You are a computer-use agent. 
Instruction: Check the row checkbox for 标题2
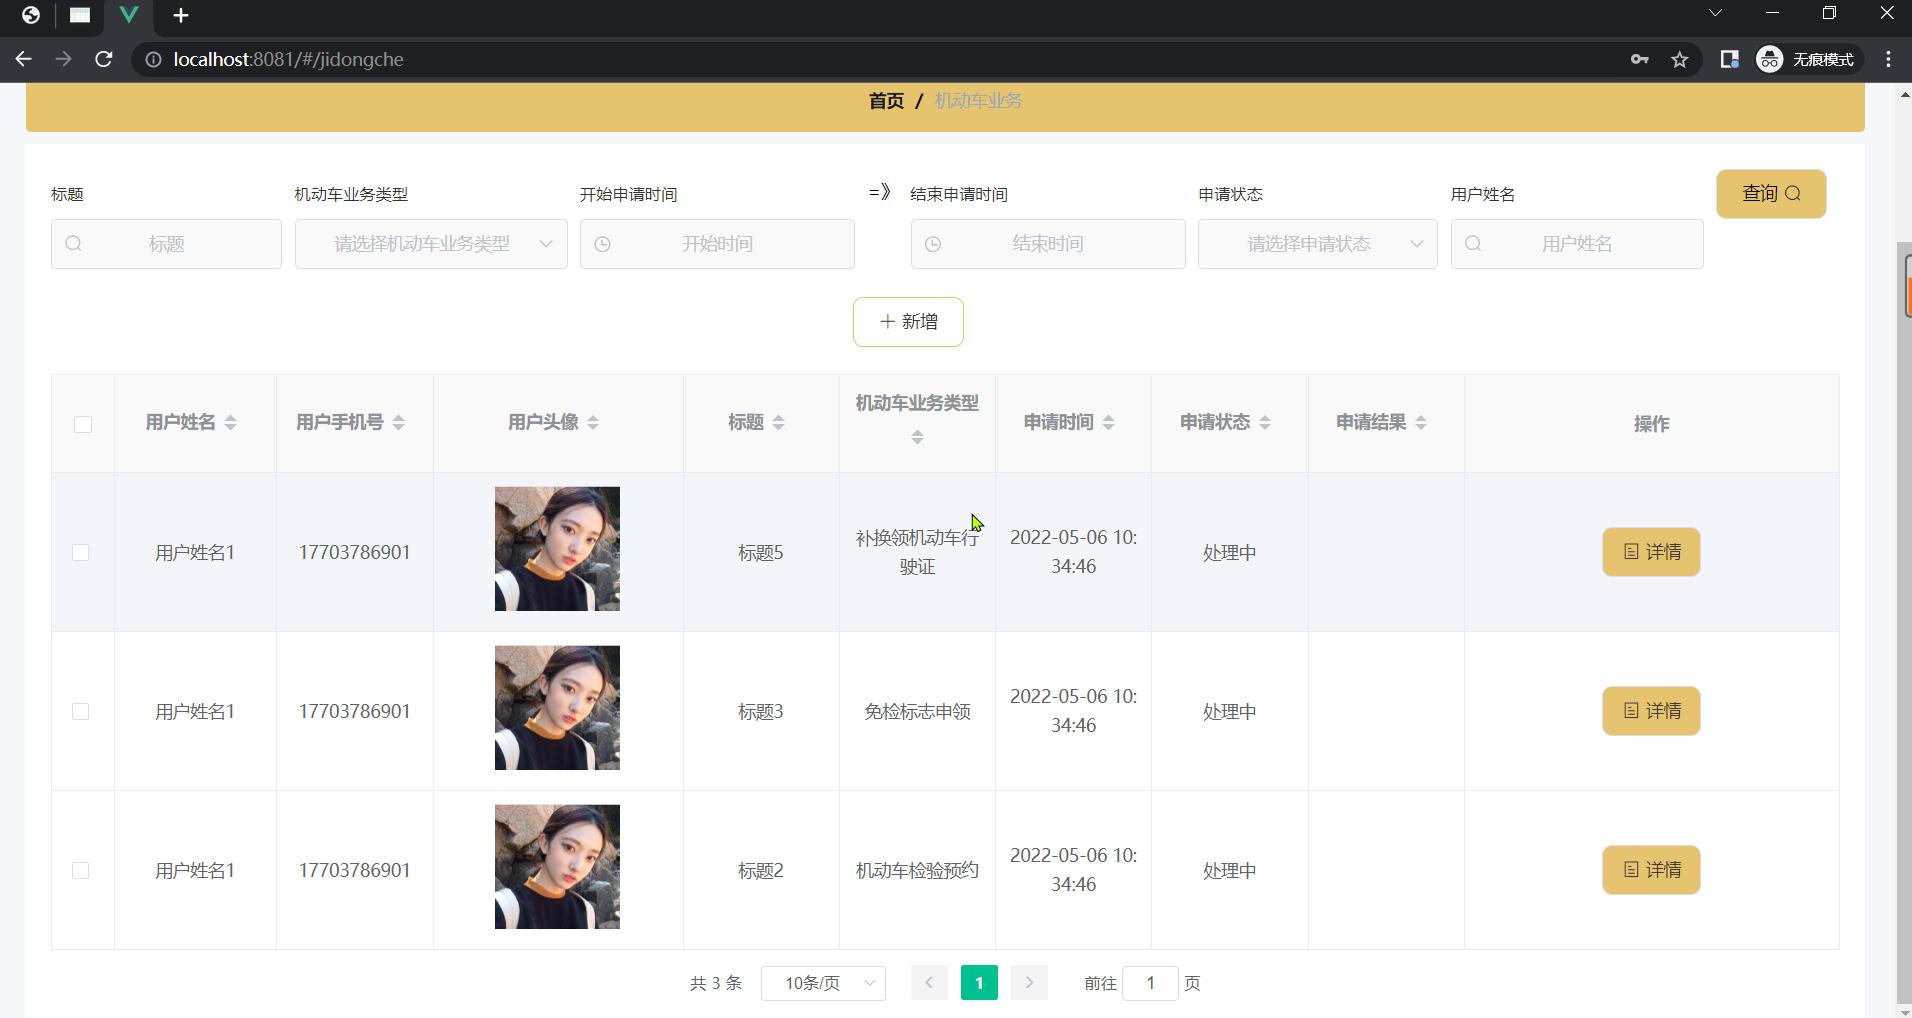81,871
